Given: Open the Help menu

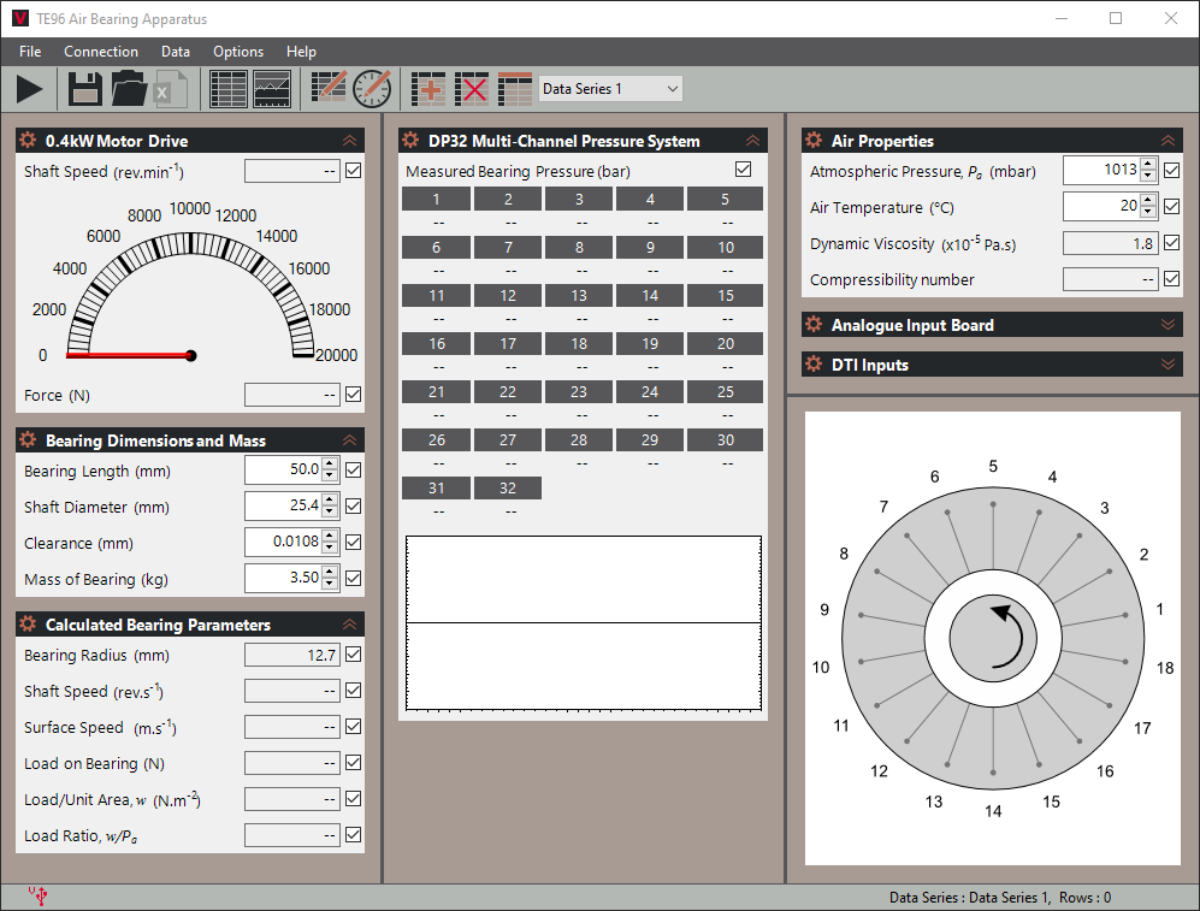Looking at the screenshot, I should [x=301, y=52].
